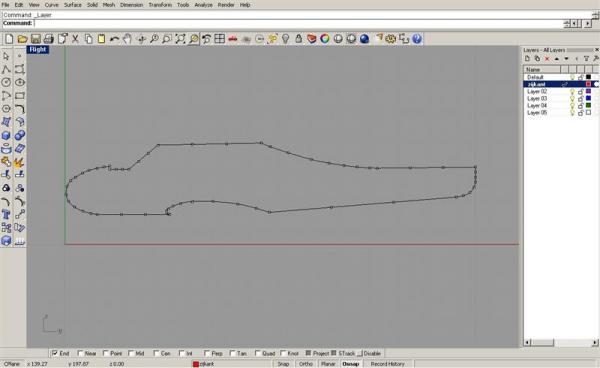
Task: Click the Undo arrow icon
Action: click(x=114, y=39)
